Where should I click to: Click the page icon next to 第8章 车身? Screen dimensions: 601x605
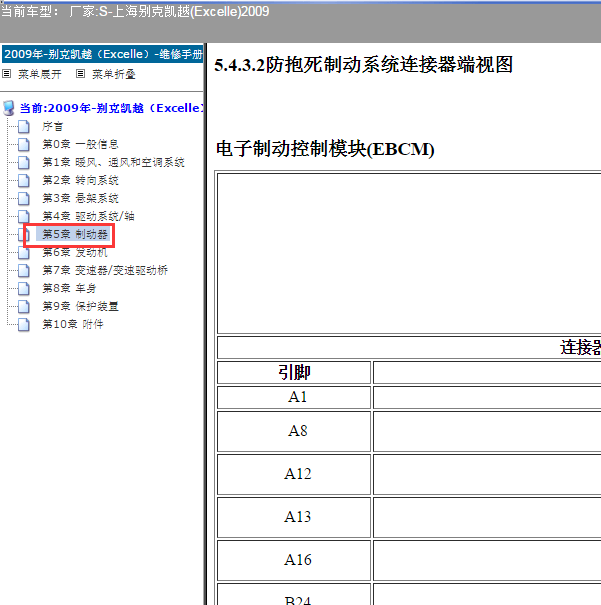click(24, 289)
